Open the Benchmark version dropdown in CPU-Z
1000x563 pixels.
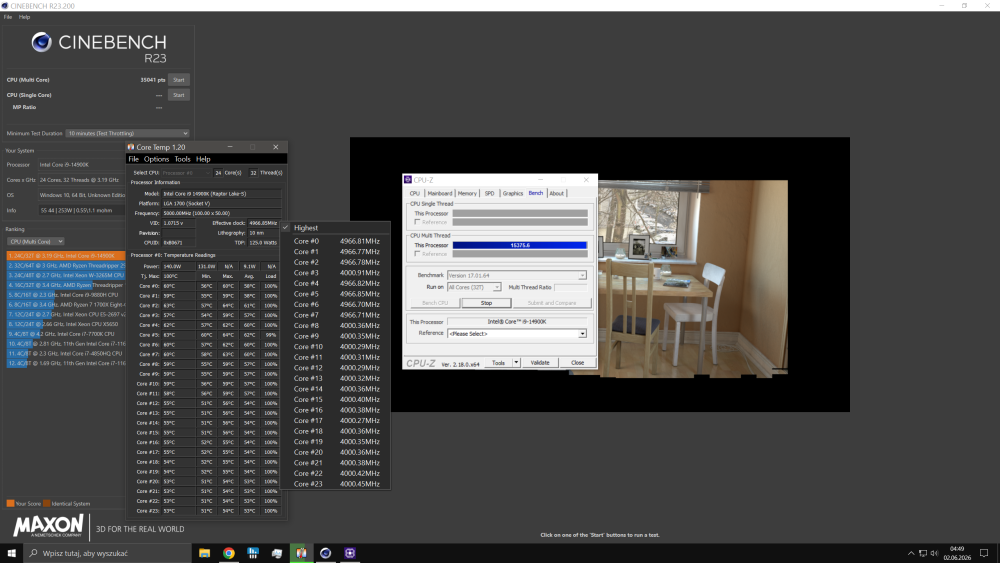(517, 275)
